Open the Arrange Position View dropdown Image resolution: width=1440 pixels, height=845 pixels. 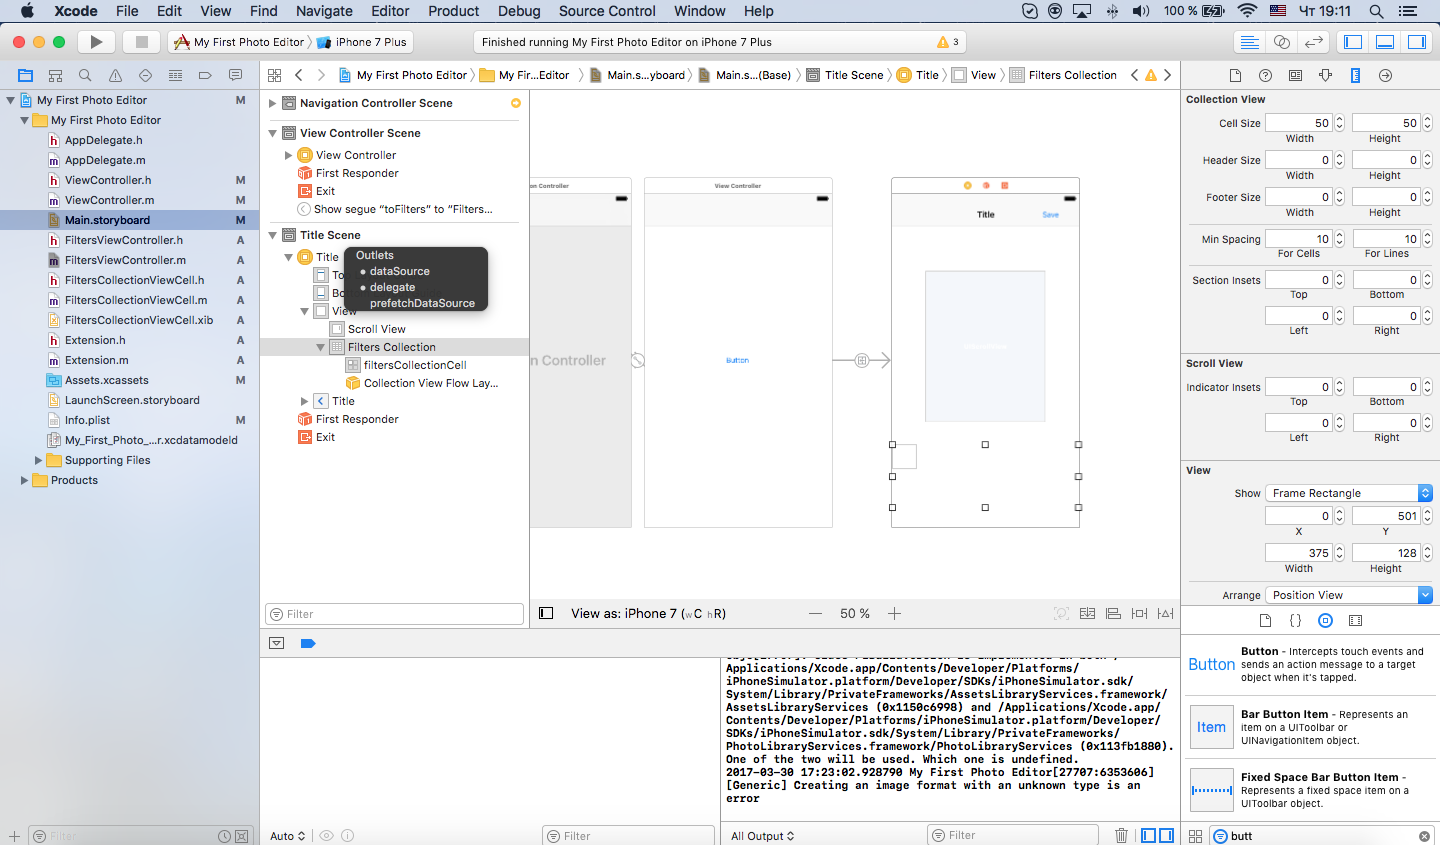tap(1349, 595)
